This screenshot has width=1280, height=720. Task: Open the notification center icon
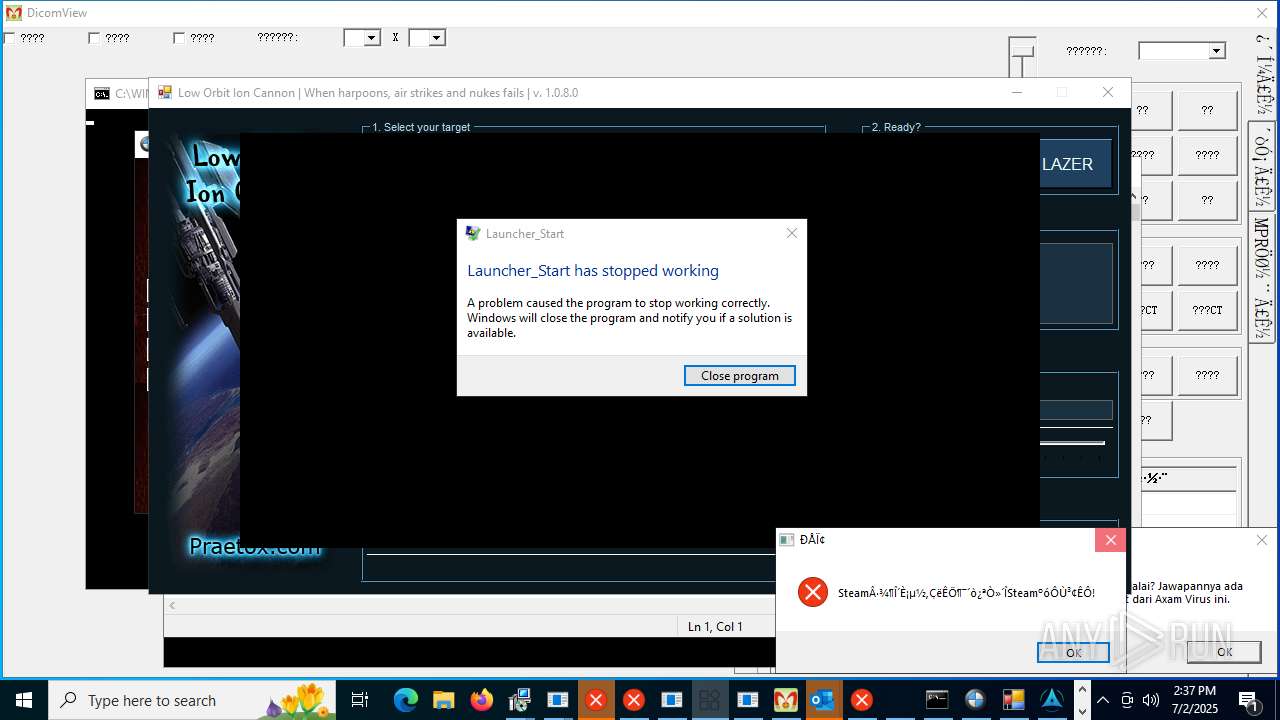pos(1248,700)
